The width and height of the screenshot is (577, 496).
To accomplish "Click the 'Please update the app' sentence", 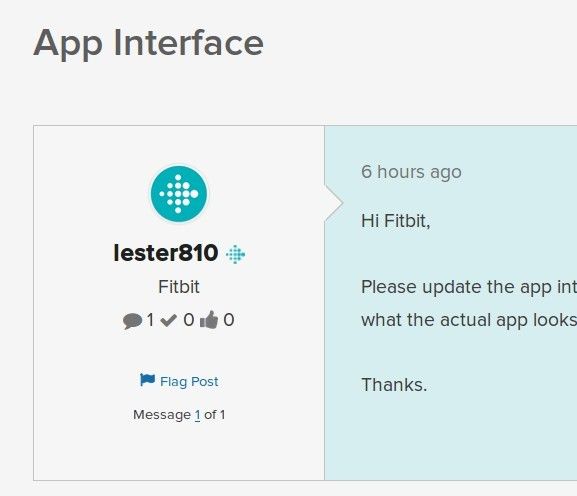I will pos(469,287).
